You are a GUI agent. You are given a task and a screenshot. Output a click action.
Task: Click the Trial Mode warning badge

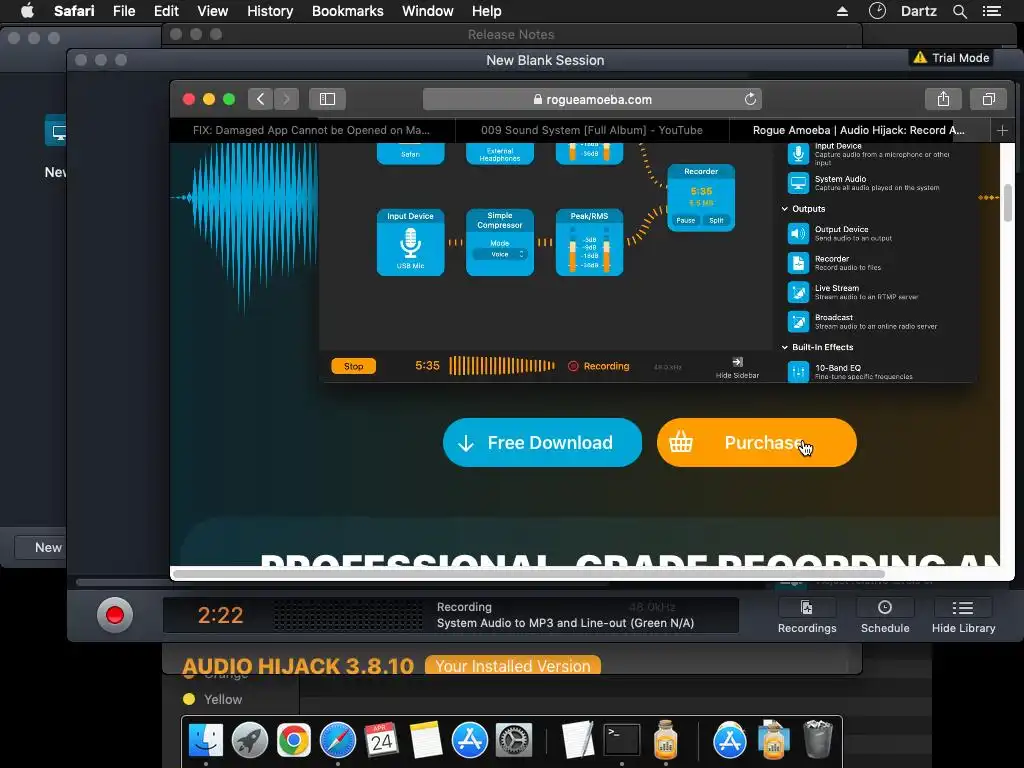(951, 57)
